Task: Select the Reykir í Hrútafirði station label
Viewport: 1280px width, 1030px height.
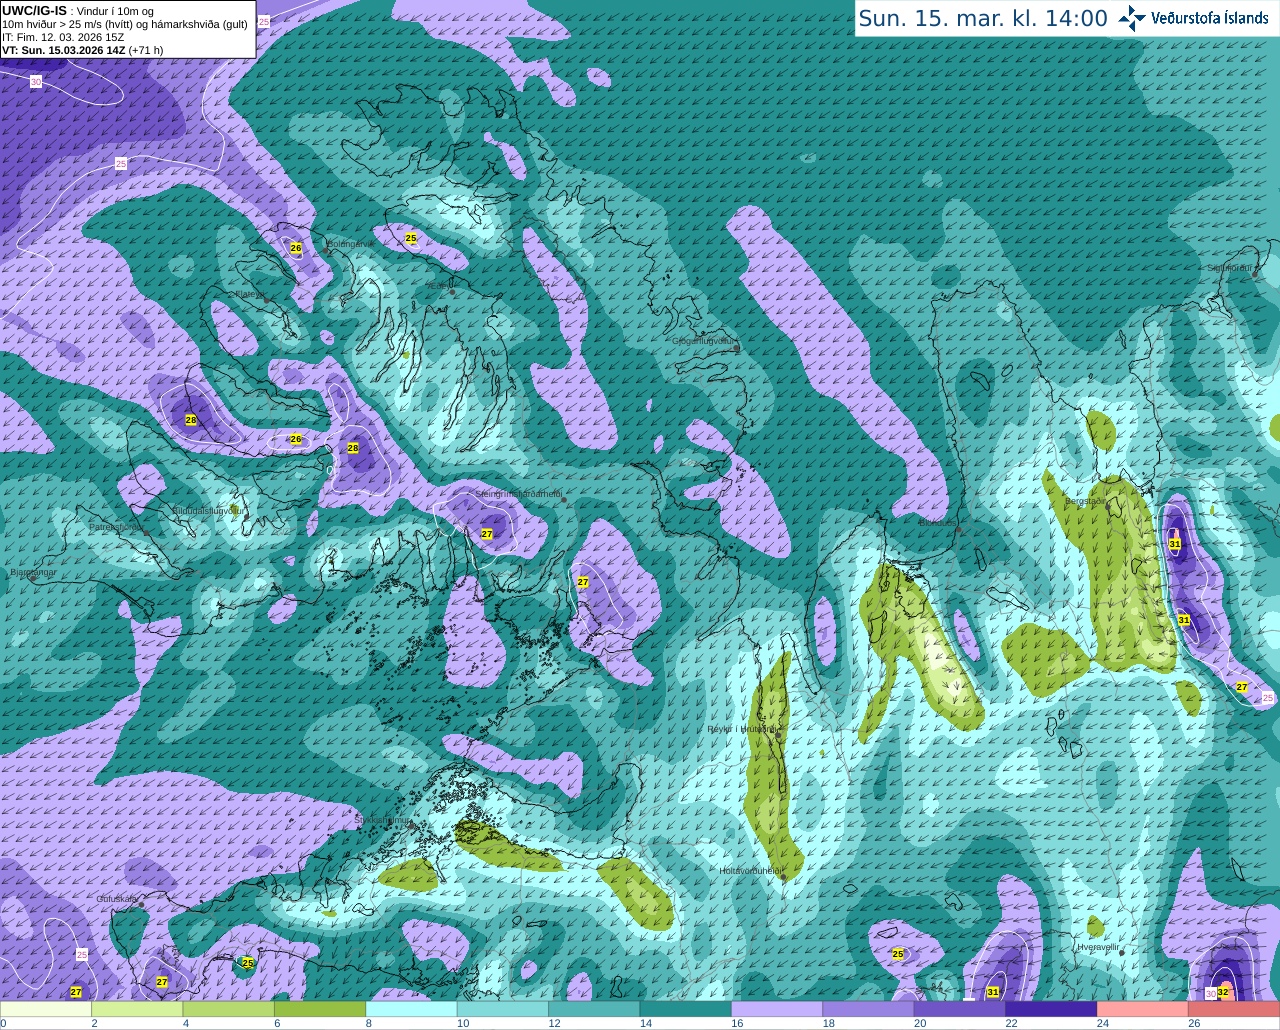Action: [x=742, y=729]
